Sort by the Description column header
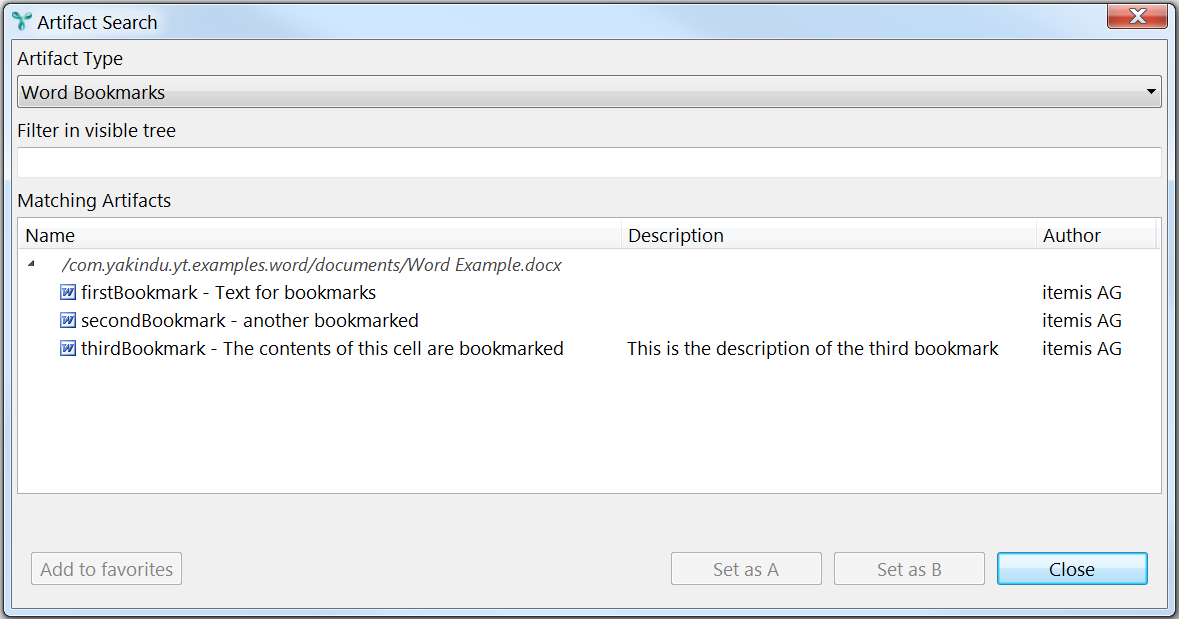Image resolution: width=1179 pixels, height=619 pixels. [x=829, y=235]
